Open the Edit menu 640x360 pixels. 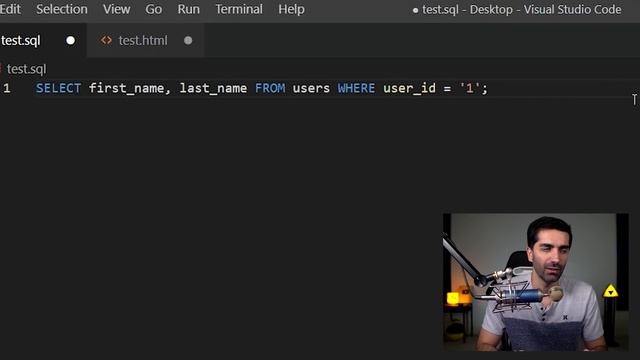click(x=10, y=9)
